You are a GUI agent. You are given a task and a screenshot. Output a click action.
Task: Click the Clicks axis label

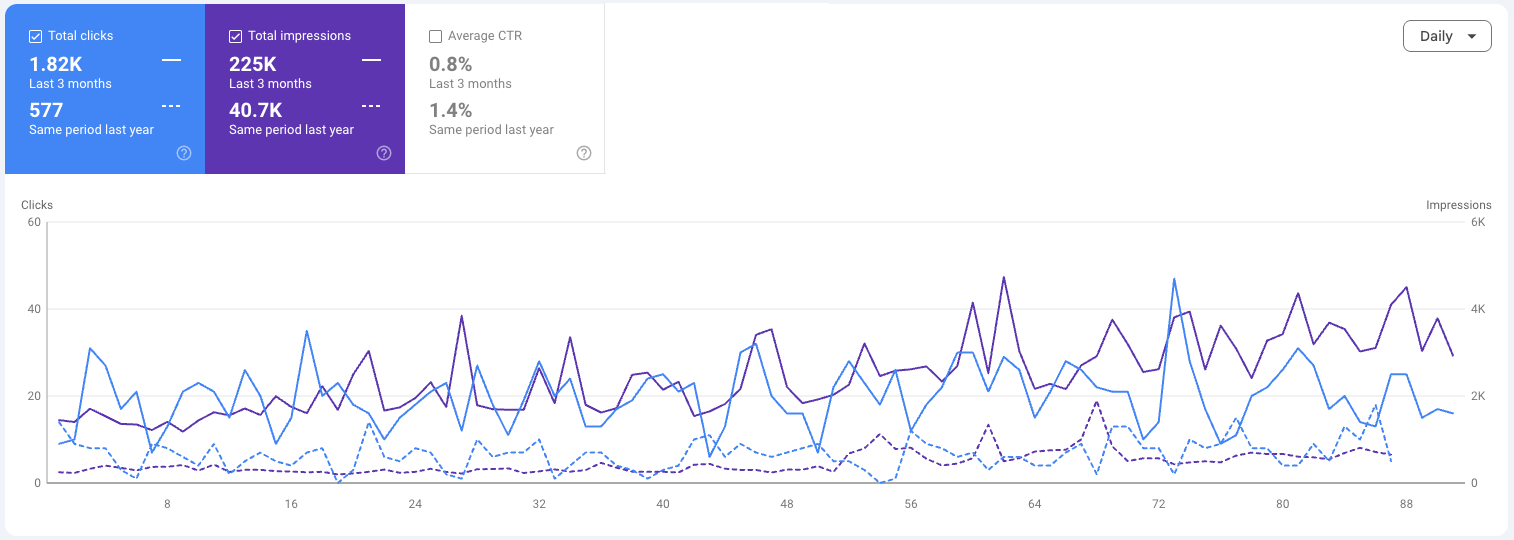tap(37, 205)
